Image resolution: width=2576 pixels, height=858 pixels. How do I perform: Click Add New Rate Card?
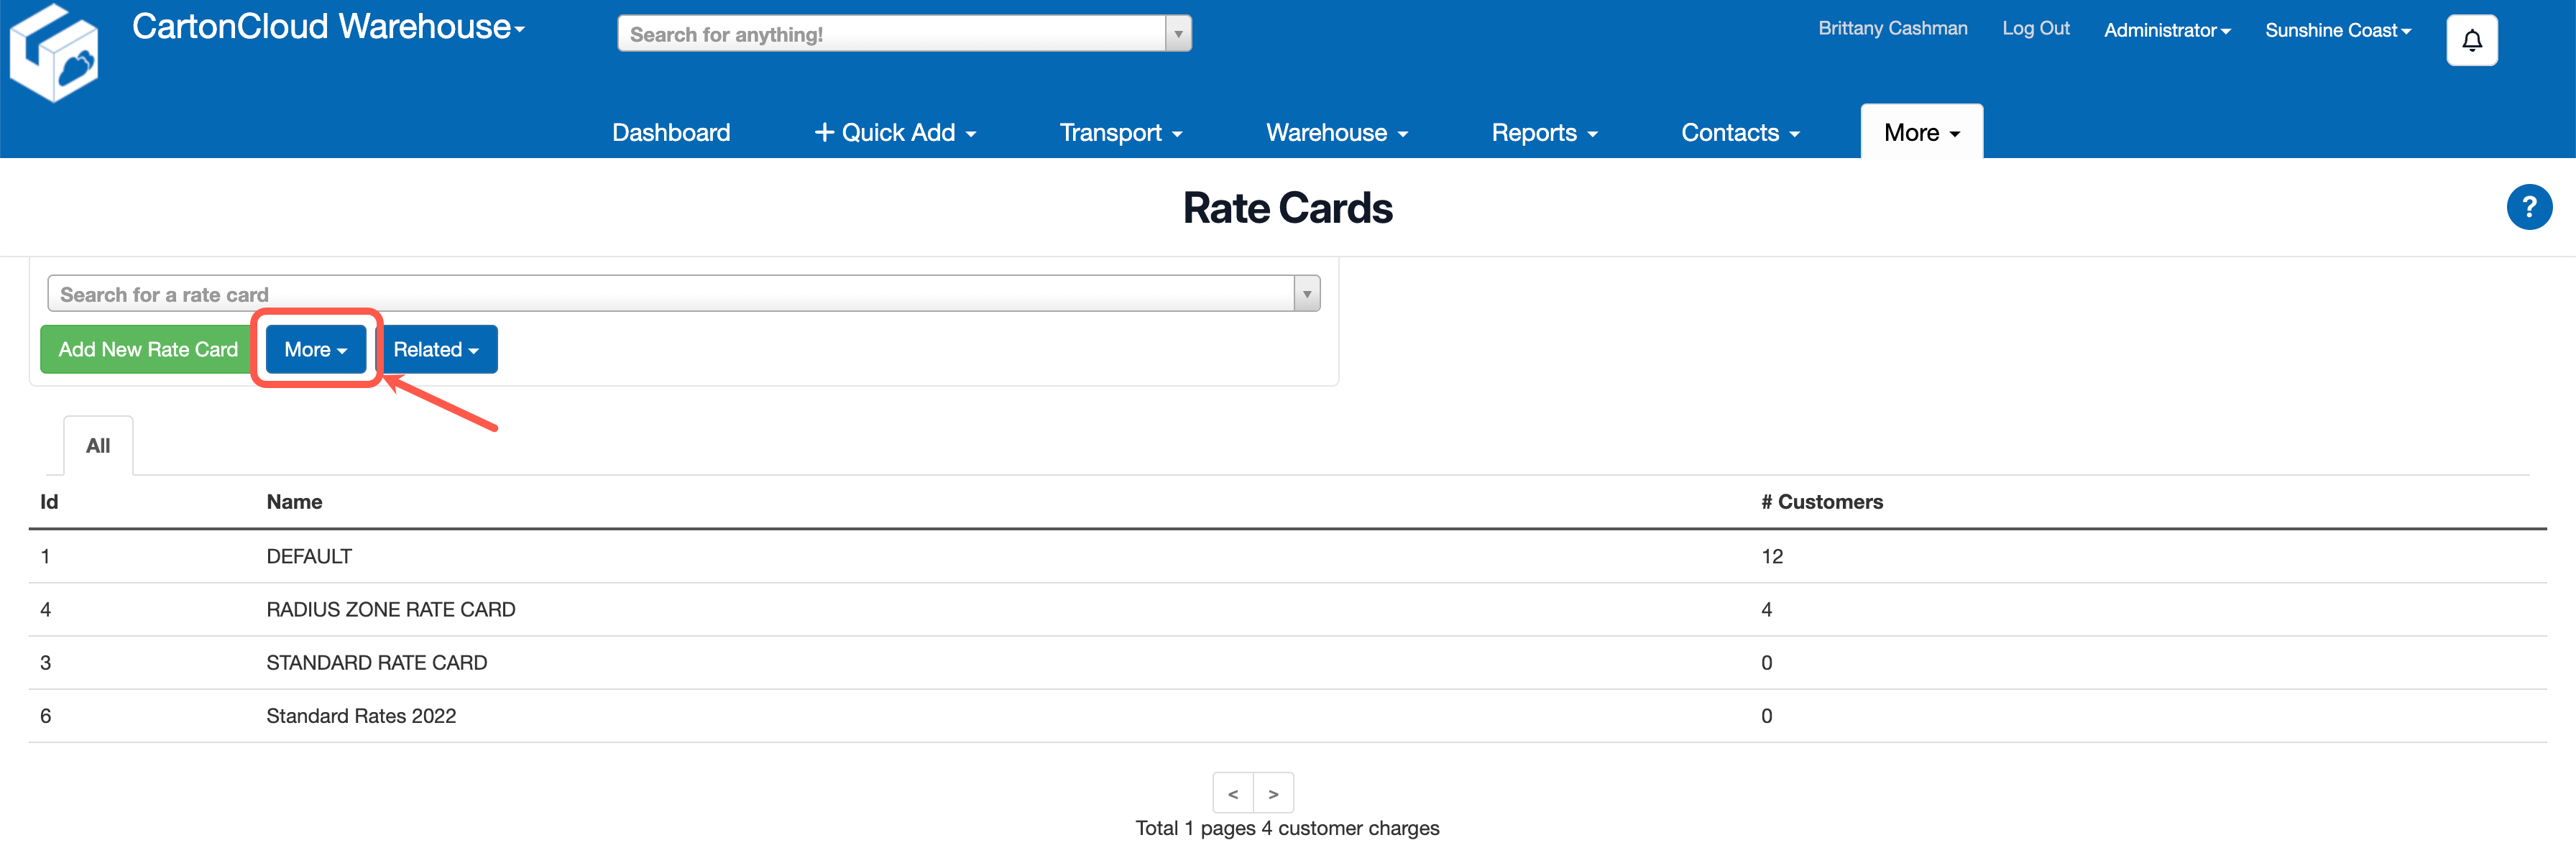[x=146, y=349]
